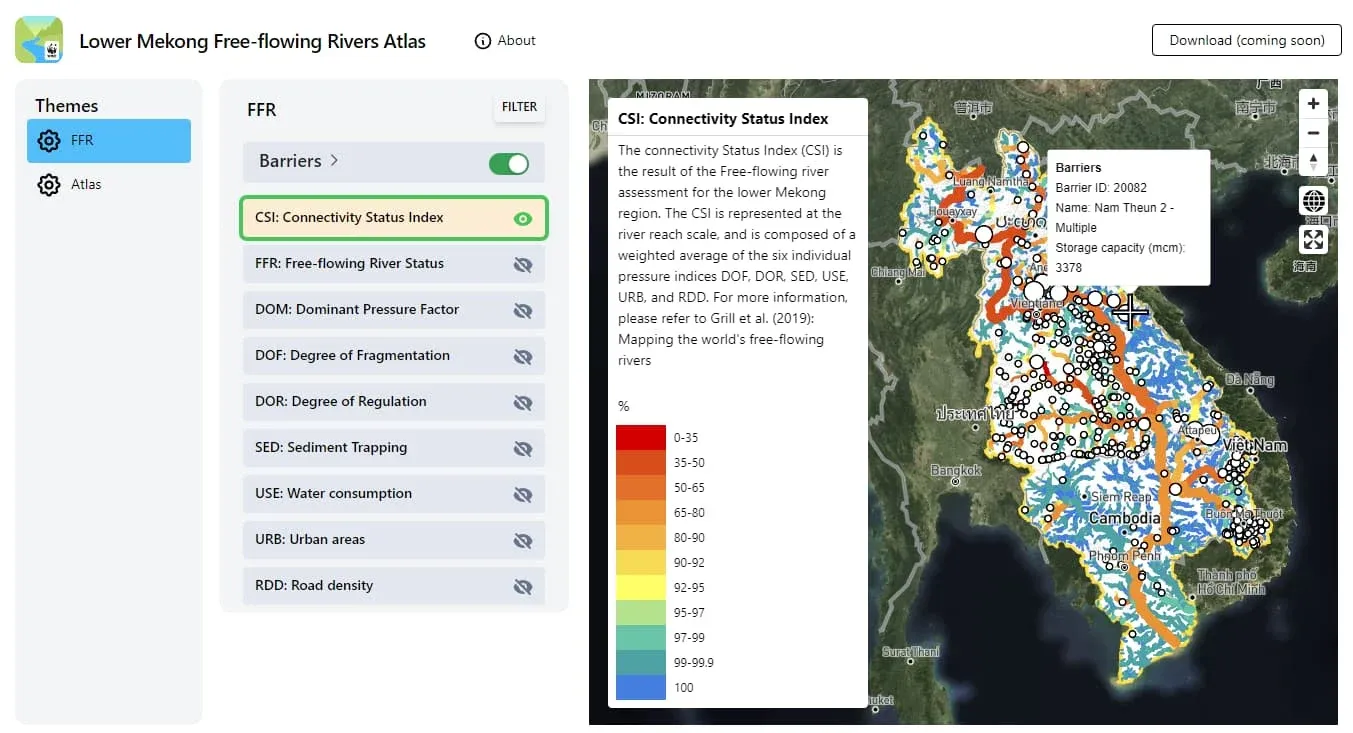Select the FFR theme tab
The width and height of the screenshot is (1353, 733).
coord(109,141)
